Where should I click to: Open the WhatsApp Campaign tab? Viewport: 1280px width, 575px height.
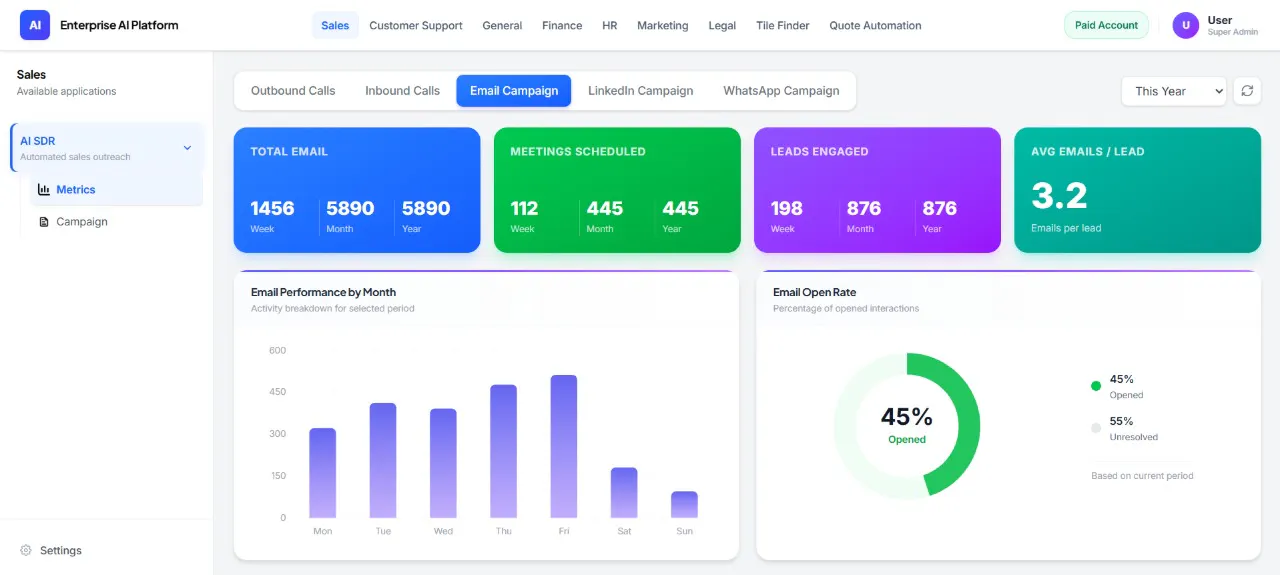[x=781, y=91]
